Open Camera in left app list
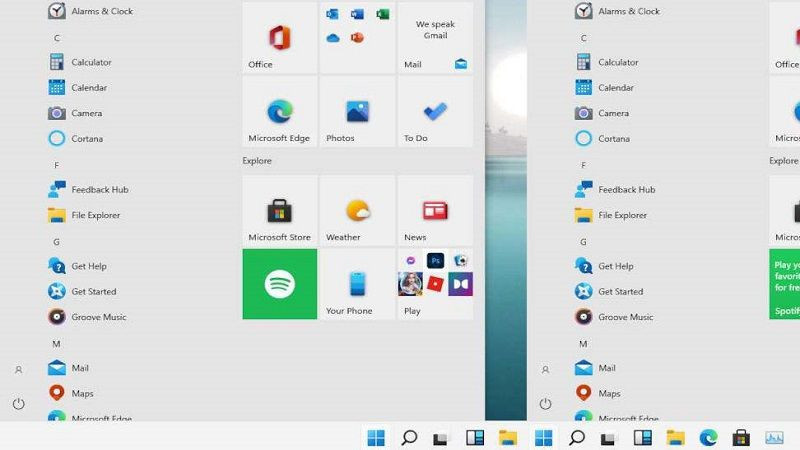This screenshot has height=450, width=800. pyautogui.click(x=75, y=113)
